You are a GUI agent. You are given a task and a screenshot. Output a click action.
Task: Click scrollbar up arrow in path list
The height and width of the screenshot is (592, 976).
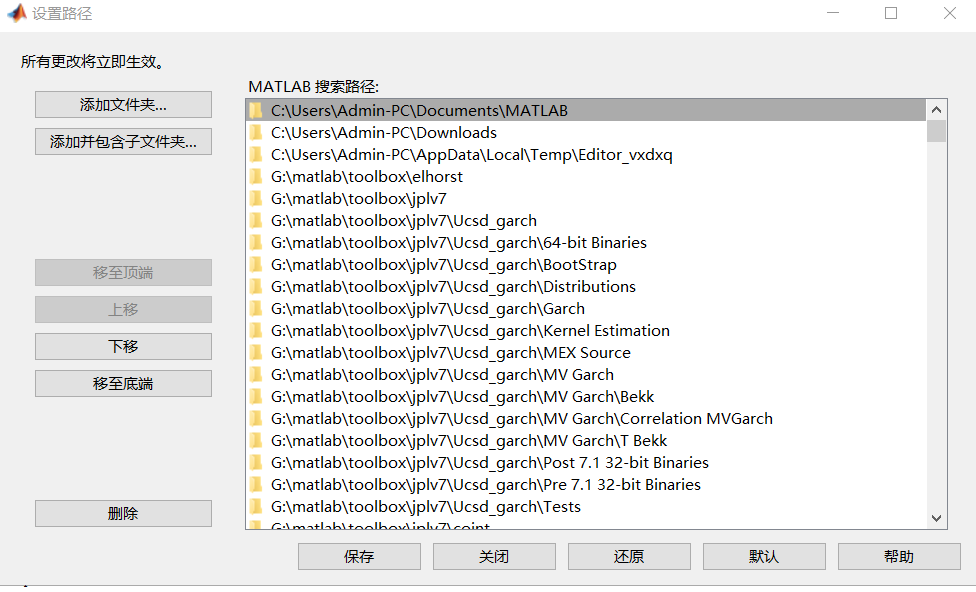(936, 110)
